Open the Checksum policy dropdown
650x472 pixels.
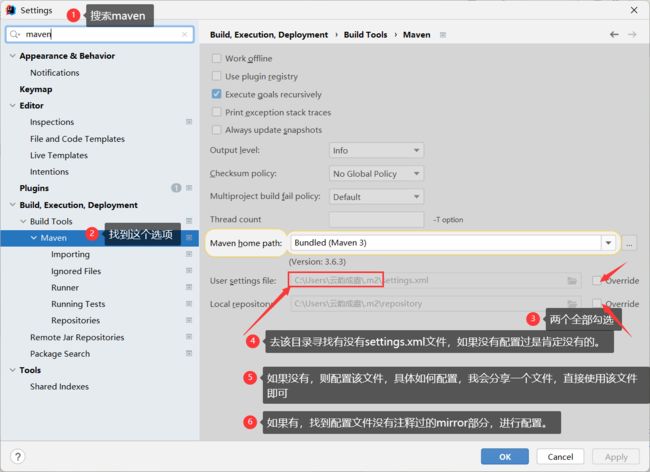coord(376,174)
